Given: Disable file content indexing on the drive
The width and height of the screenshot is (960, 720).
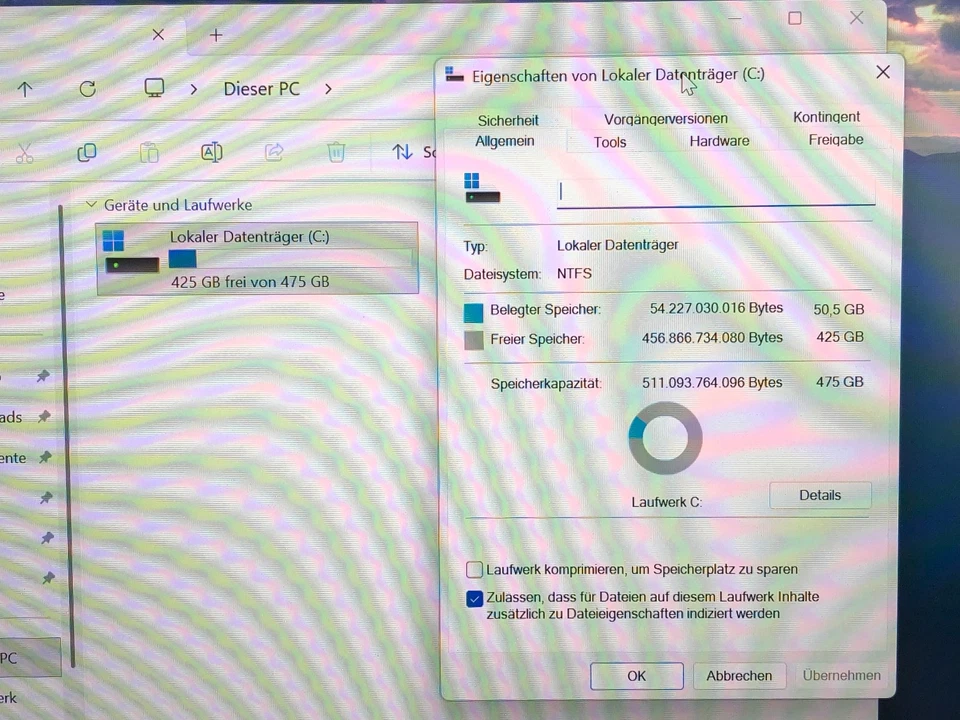Looking at the screenshot, I should [474, 599].
